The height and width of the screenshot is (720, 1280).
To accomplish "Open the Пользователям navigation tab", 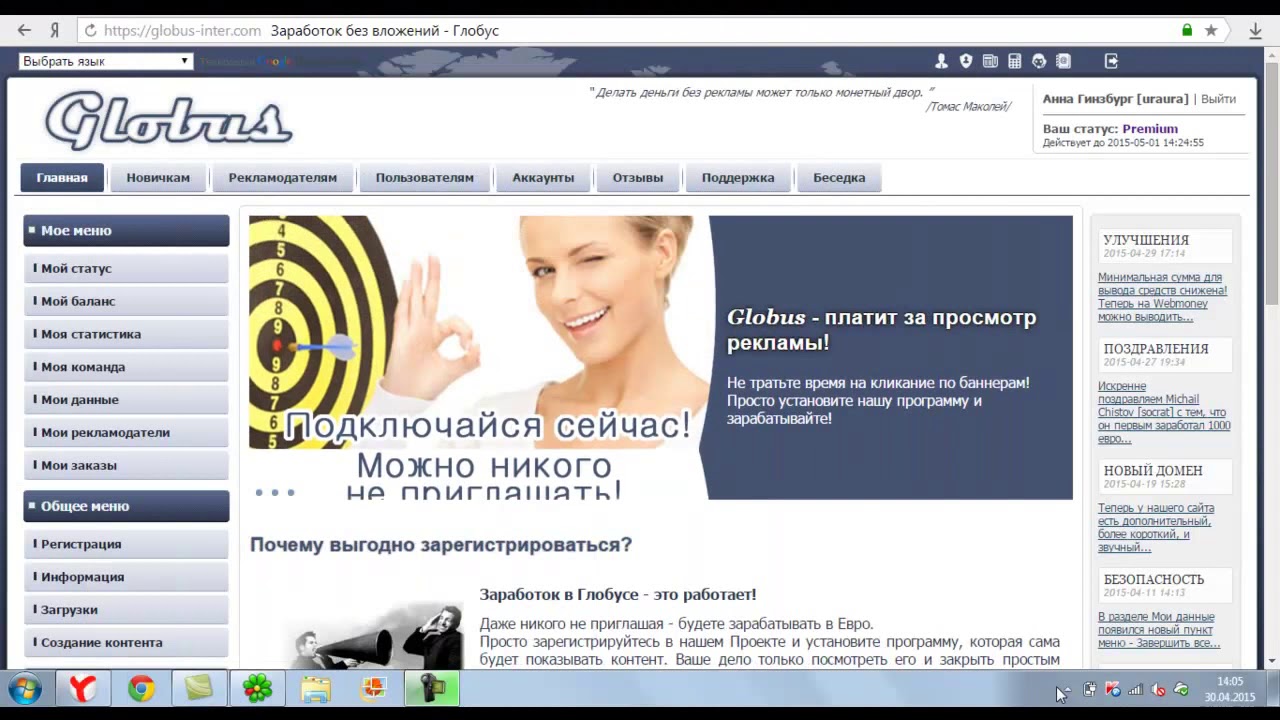I will [x=425, y=178].
